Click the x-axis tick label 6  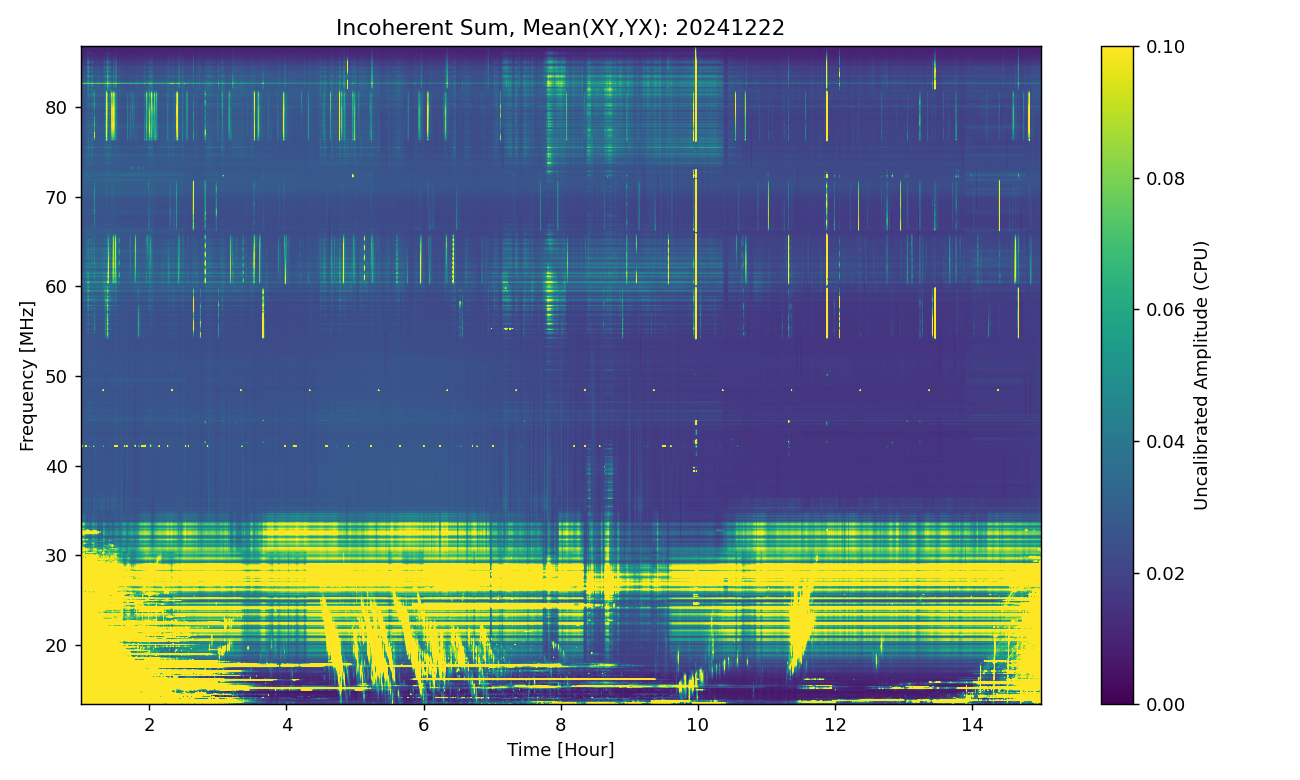point(423,724)
